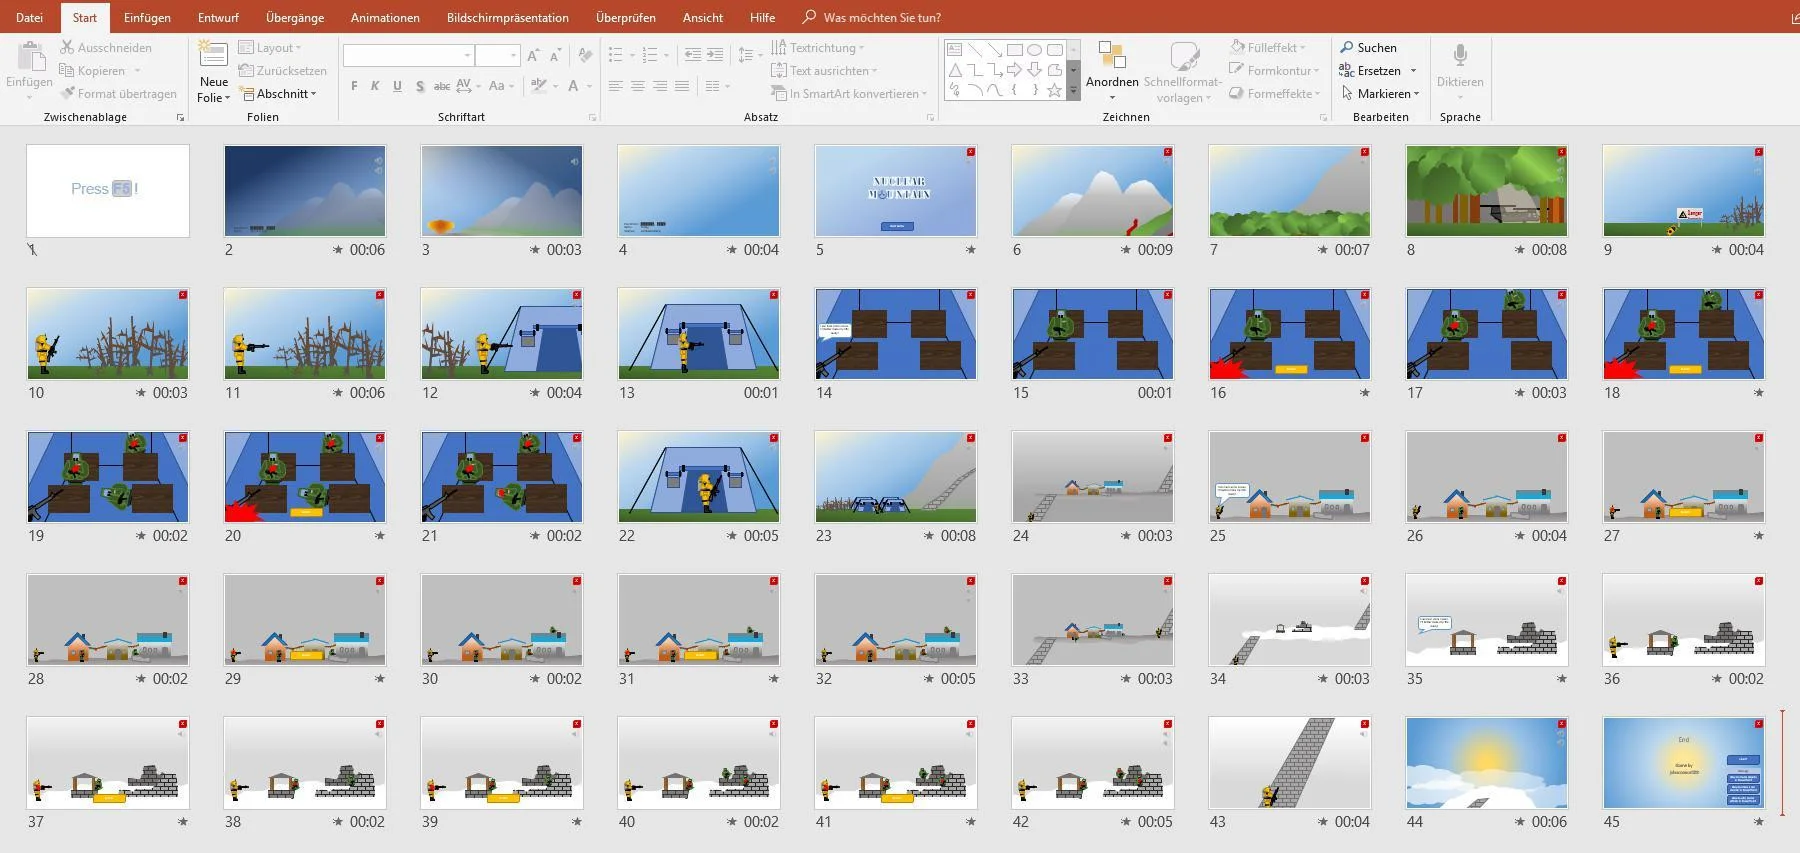Click the bullet list icon
This screenshot has width=1800, height=853.
pyautogui.click(x=617, y=55)
